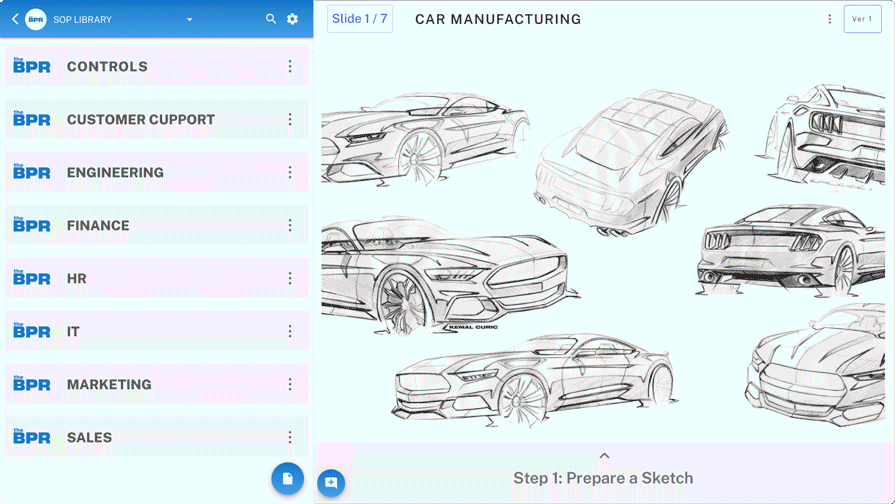The image size is (895, 504).
Task: Click the BPR logo beside IT
Action: (x=32, y=331)
